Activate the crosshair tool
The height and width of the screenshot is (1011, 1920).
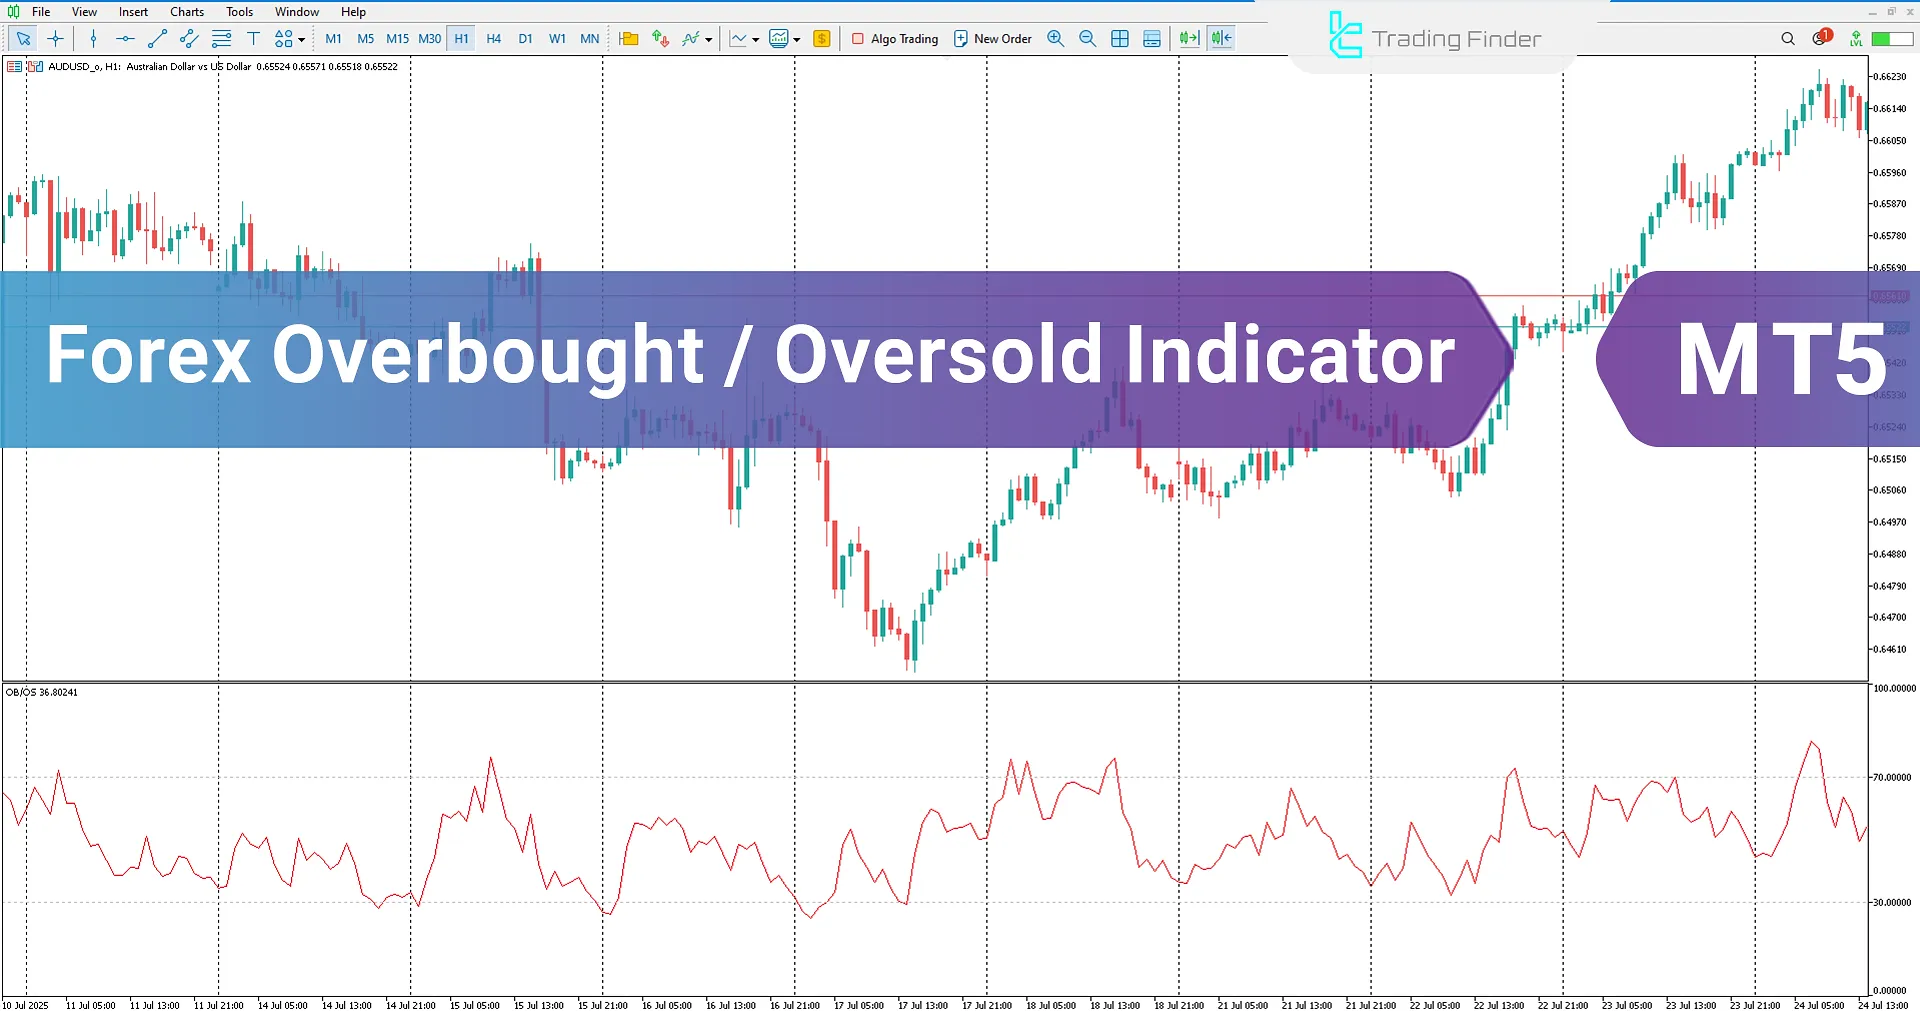[55, 39]
